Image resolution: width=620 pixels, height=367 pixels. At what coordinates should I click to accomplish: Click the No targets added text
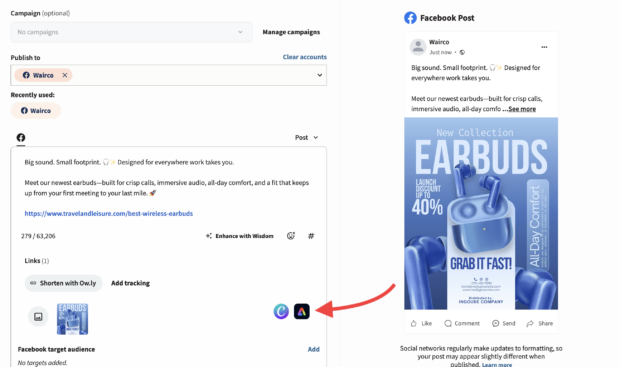click(x=43, y=363)
